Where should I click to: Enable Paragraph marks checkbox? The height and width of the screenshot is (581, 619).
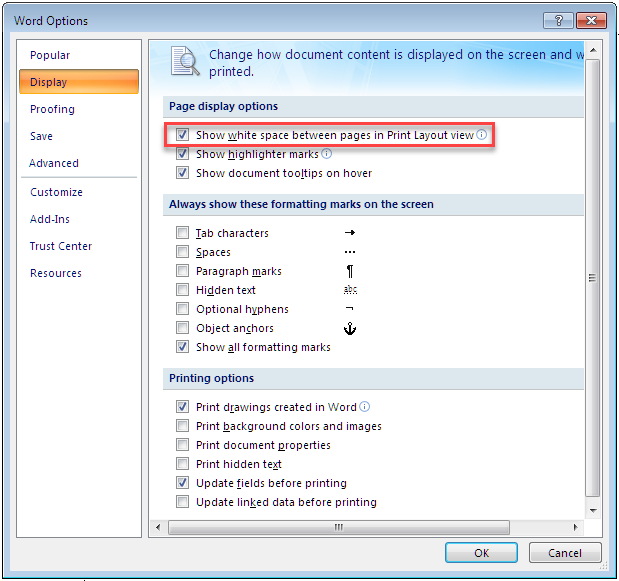[x=182, y=271]
